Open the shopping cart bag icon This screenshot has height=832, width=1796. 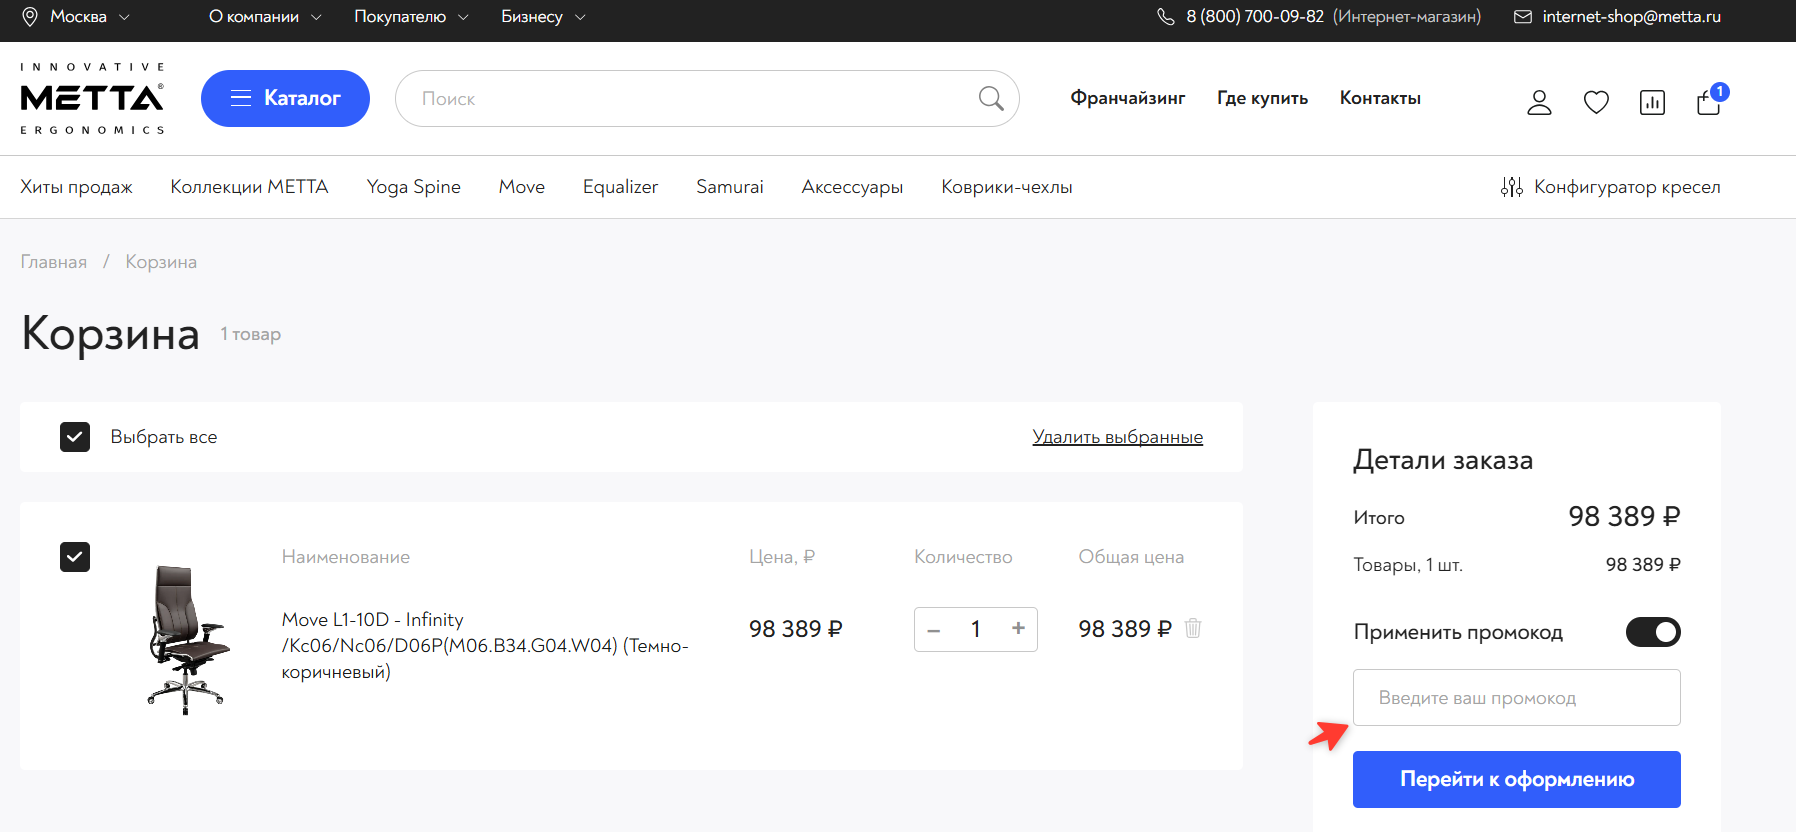(x=1709, y=102)
